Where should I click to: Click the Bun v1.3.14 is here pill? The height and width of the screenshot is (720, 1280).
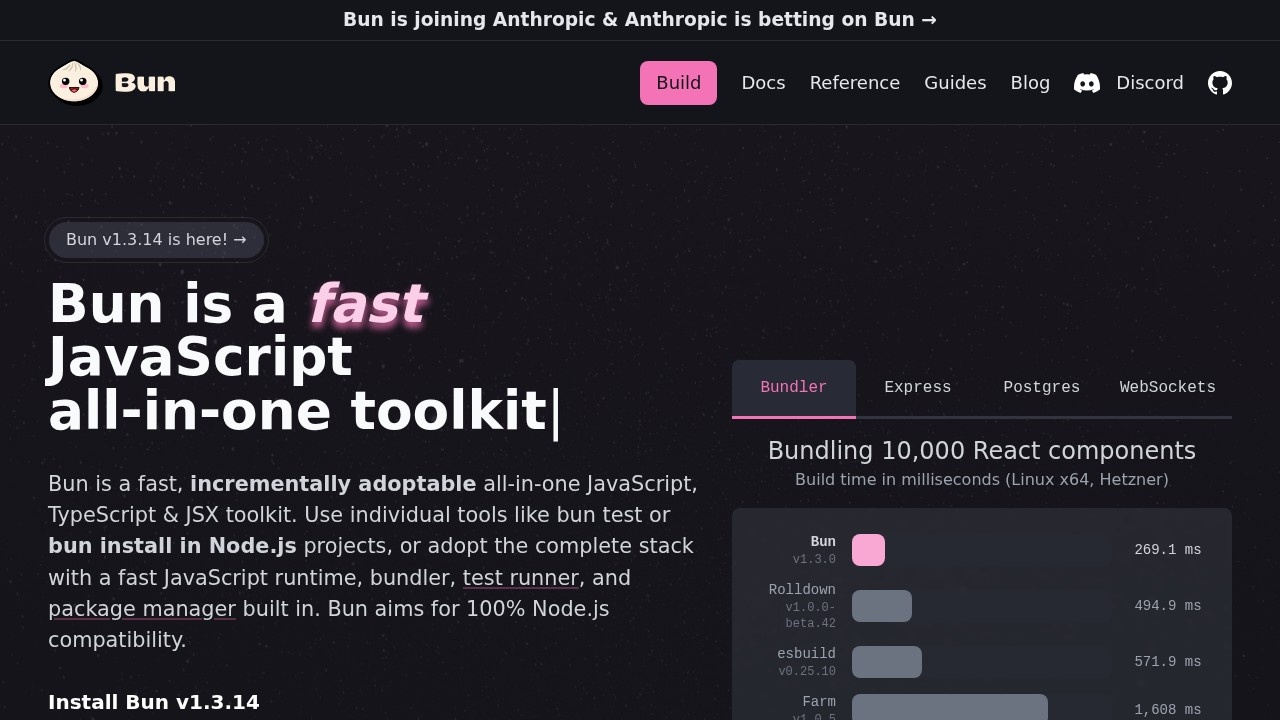(x=156, y=240)
